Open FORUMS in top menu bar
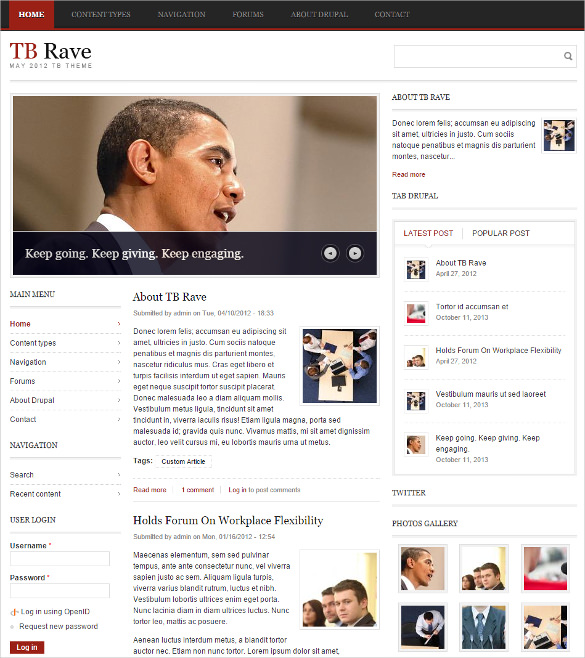Screen dimensions: 585x658 (248, 14)
